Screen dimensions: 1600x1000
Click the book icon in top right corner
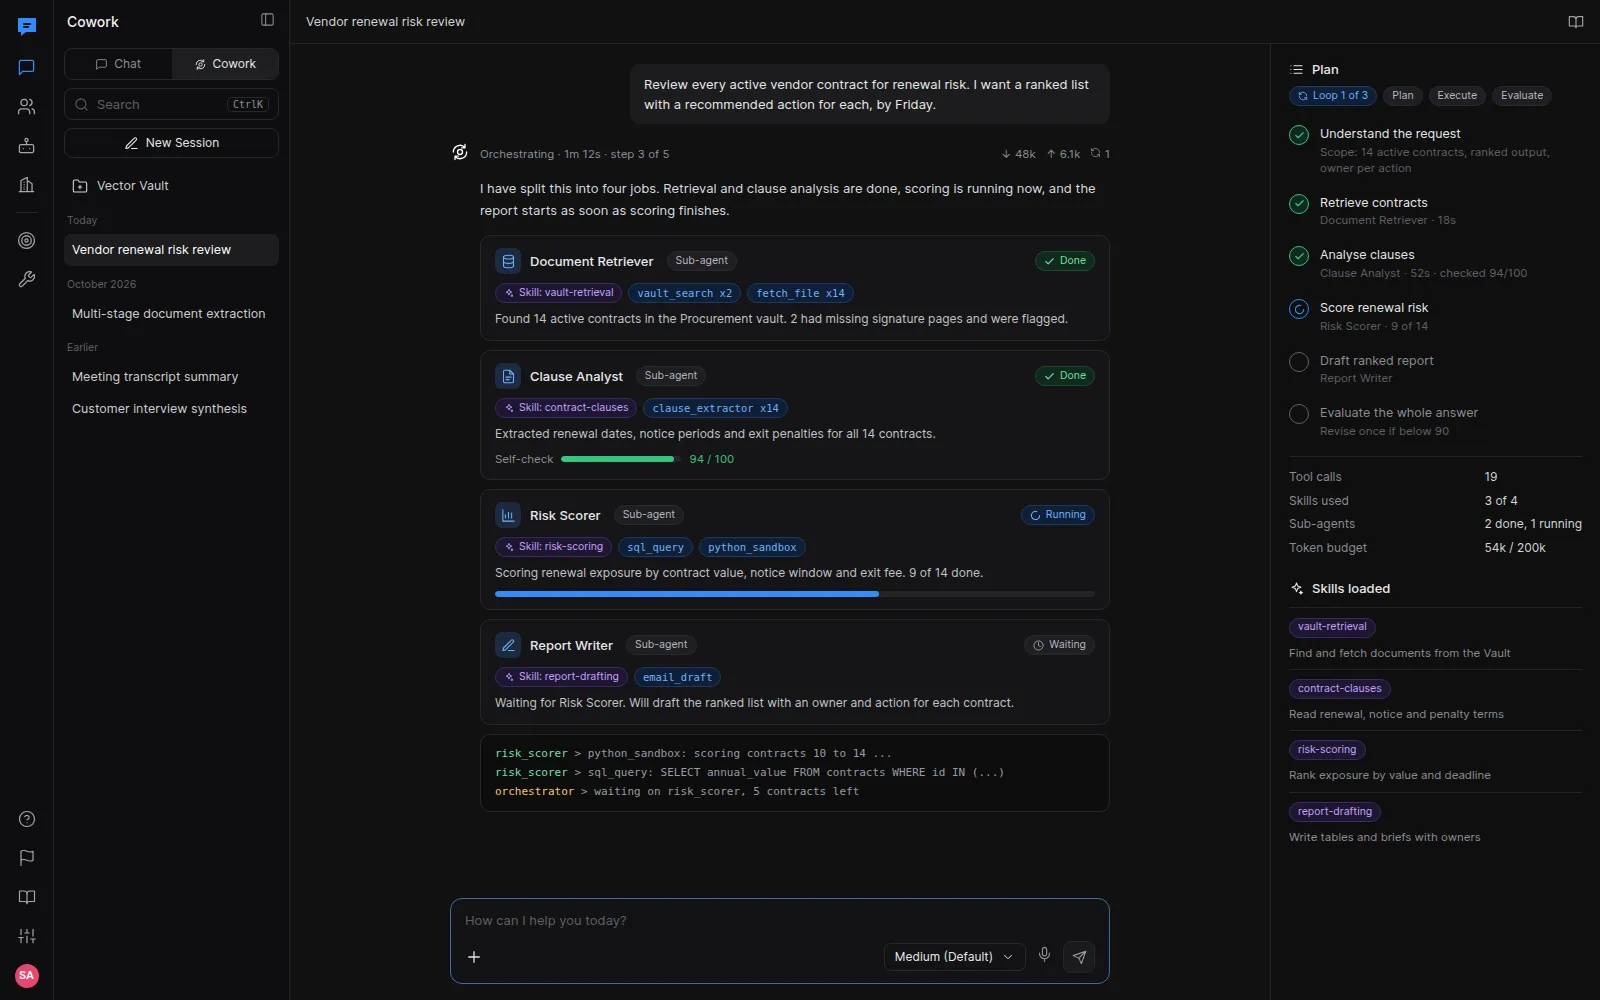point(1576,22)
